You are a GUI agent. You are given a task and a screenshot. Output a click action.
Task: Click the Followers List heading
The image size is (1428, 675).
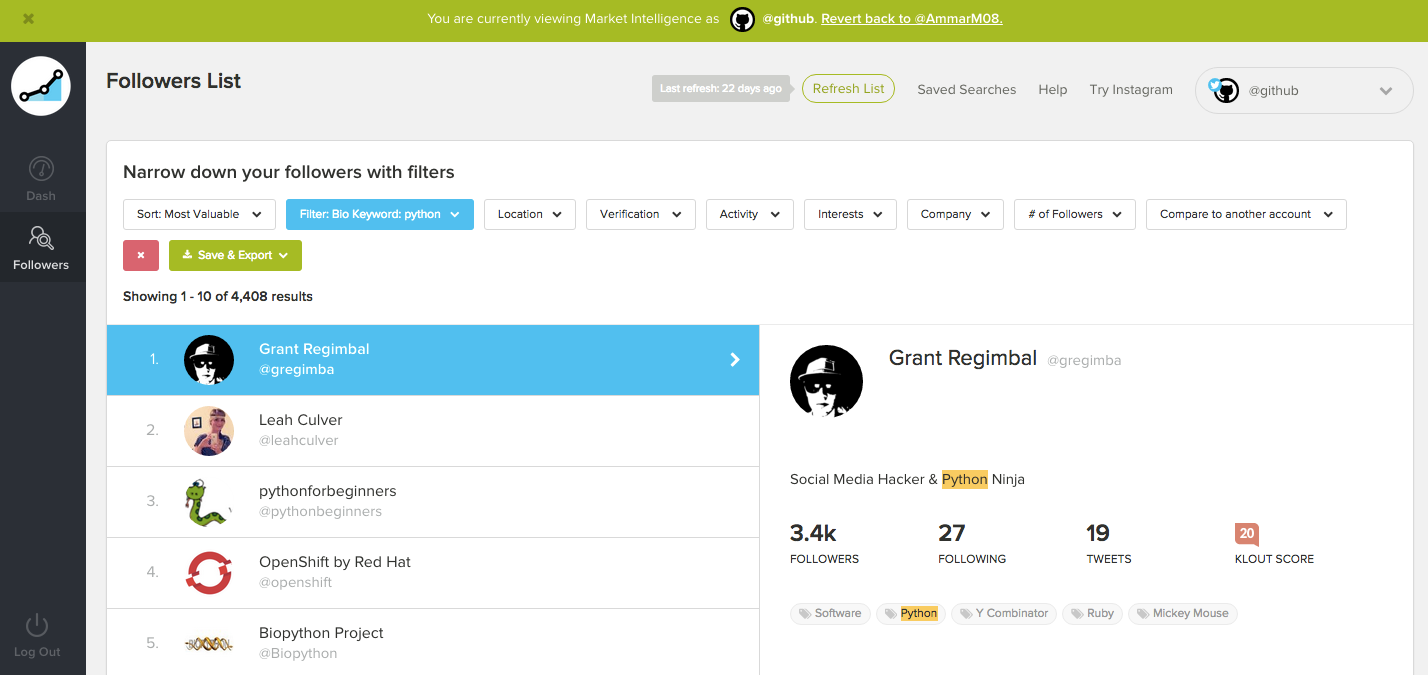174,81
